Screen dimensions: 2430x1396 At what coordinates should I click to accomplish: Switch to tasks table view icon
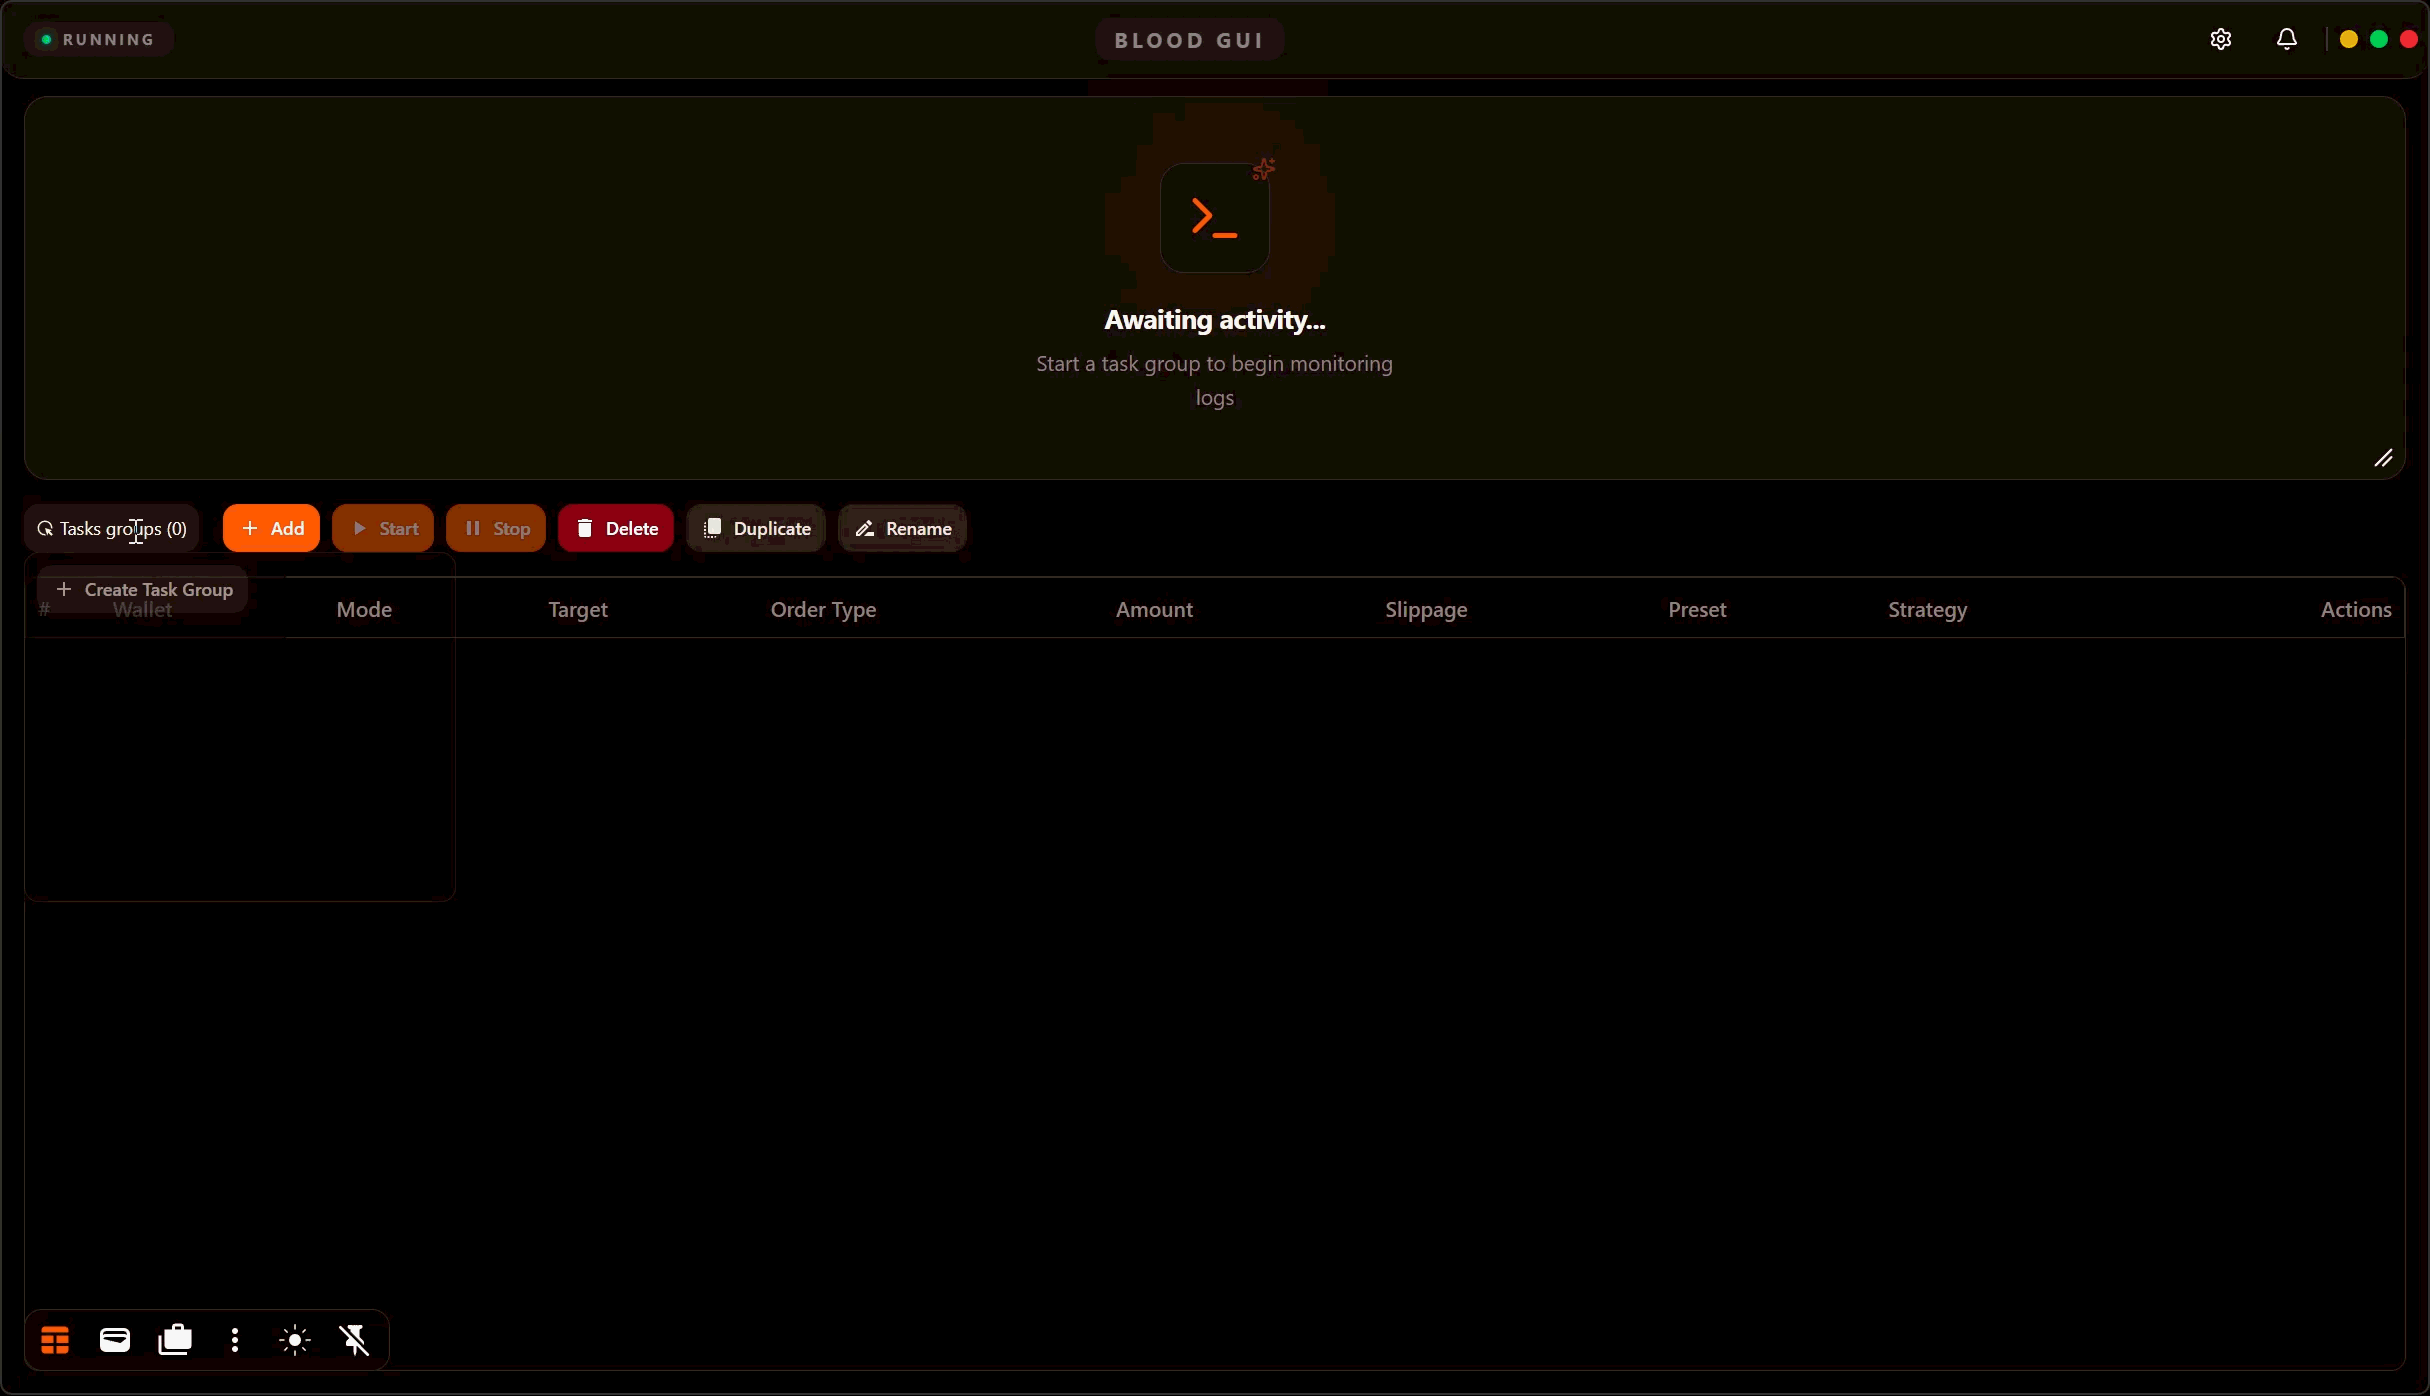(x=55, y=1340)
